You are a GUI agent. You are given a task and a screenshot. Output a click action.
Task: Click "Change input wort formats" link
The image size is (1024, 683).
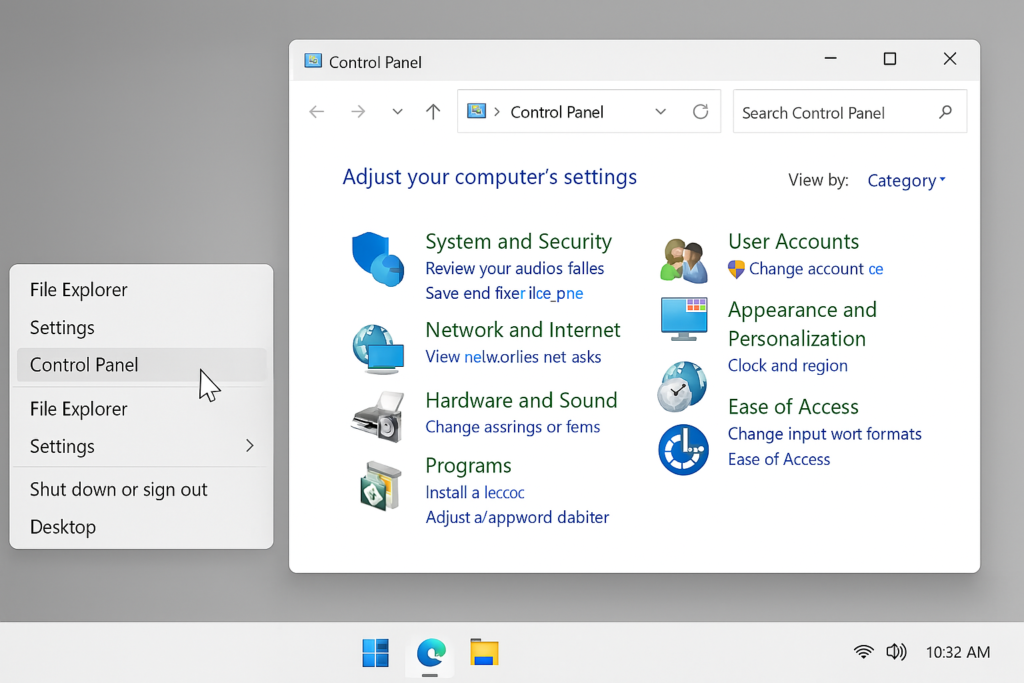tap(825, 434)
